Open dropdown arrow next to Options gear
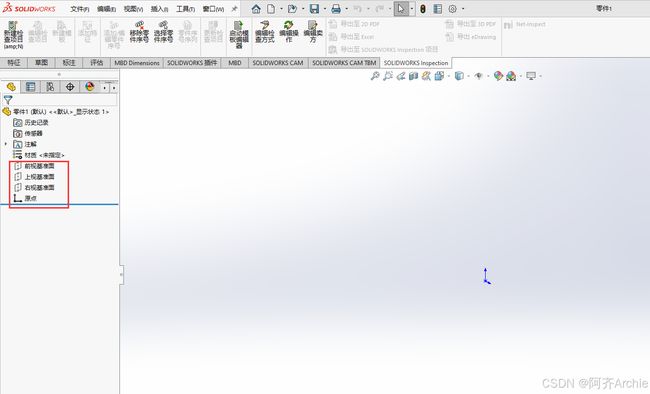 (x=463, y=9)
